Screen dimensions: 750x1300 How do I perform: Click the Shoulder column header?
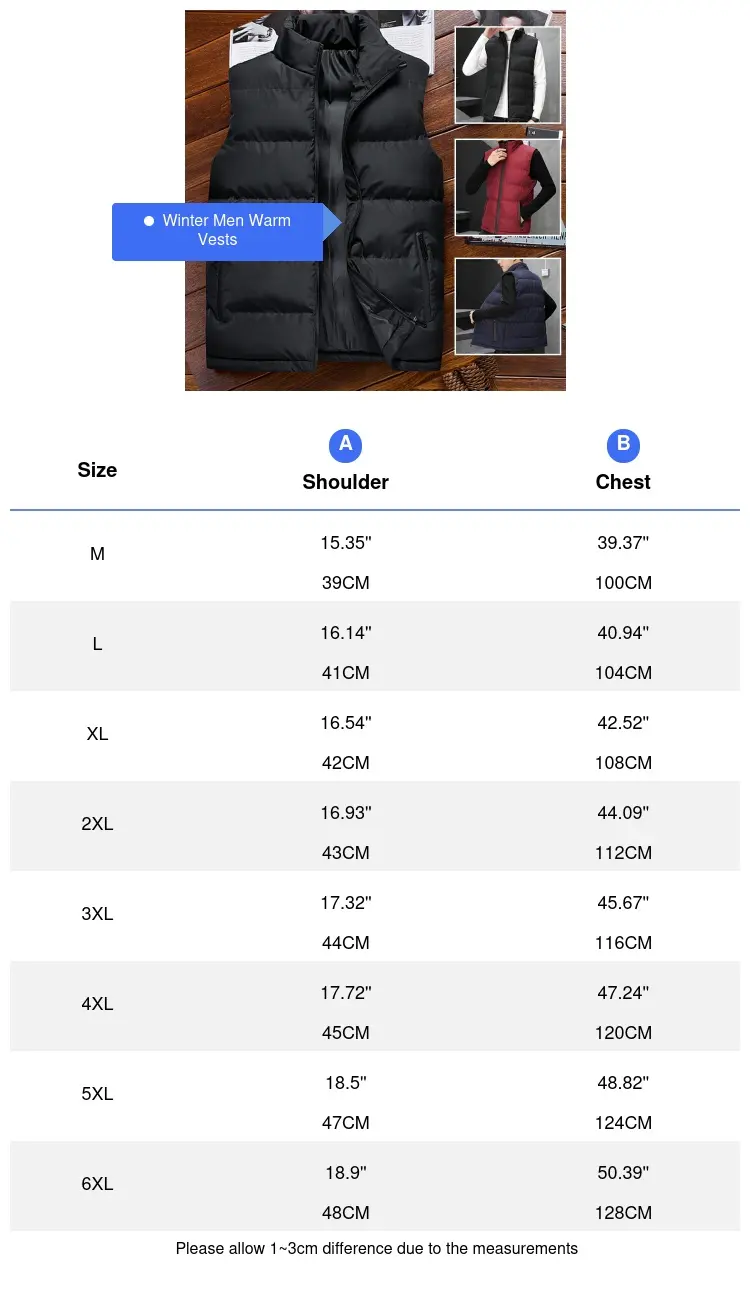[x=345, y=482]
